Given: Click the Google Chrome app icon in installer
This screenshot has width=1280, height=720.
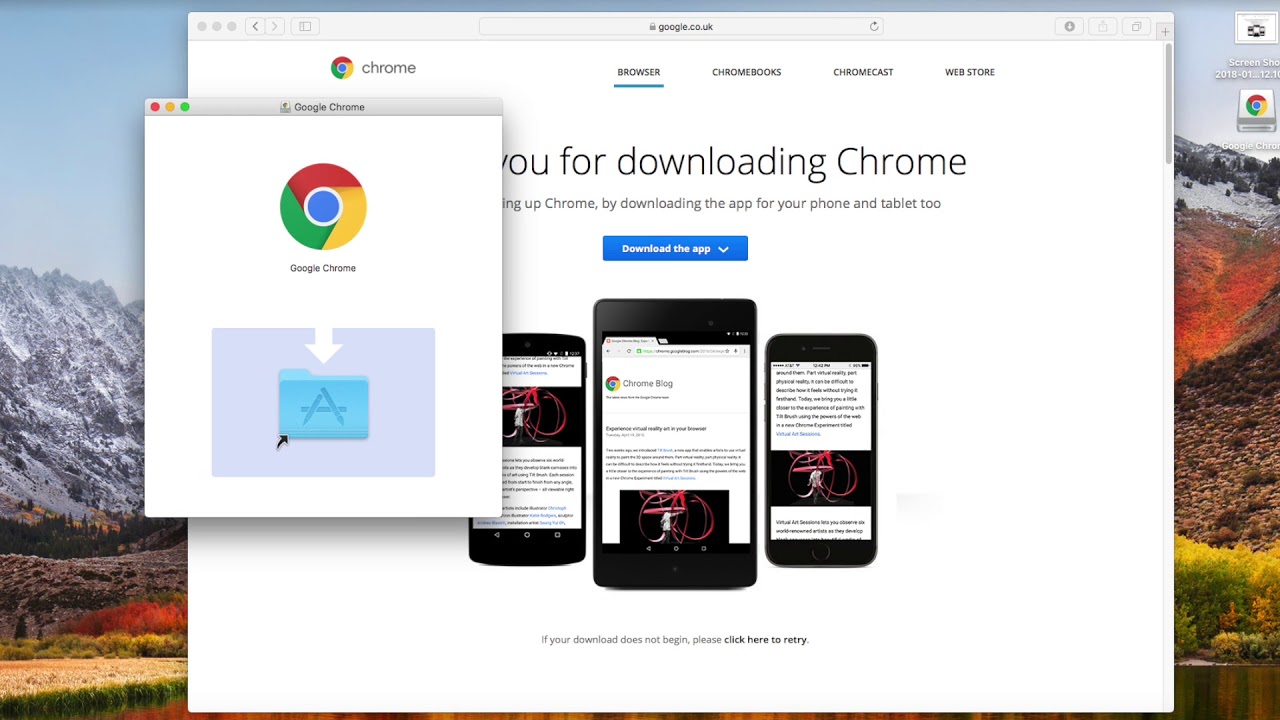Looking at the screenshot, I should (x=323, y=207).
